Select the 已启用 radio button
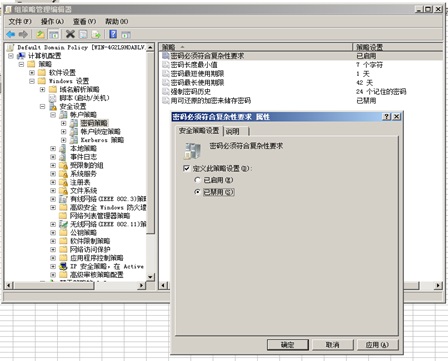This screenshot has height=361, width=448. pyautogui.click(x=197, y=180)
